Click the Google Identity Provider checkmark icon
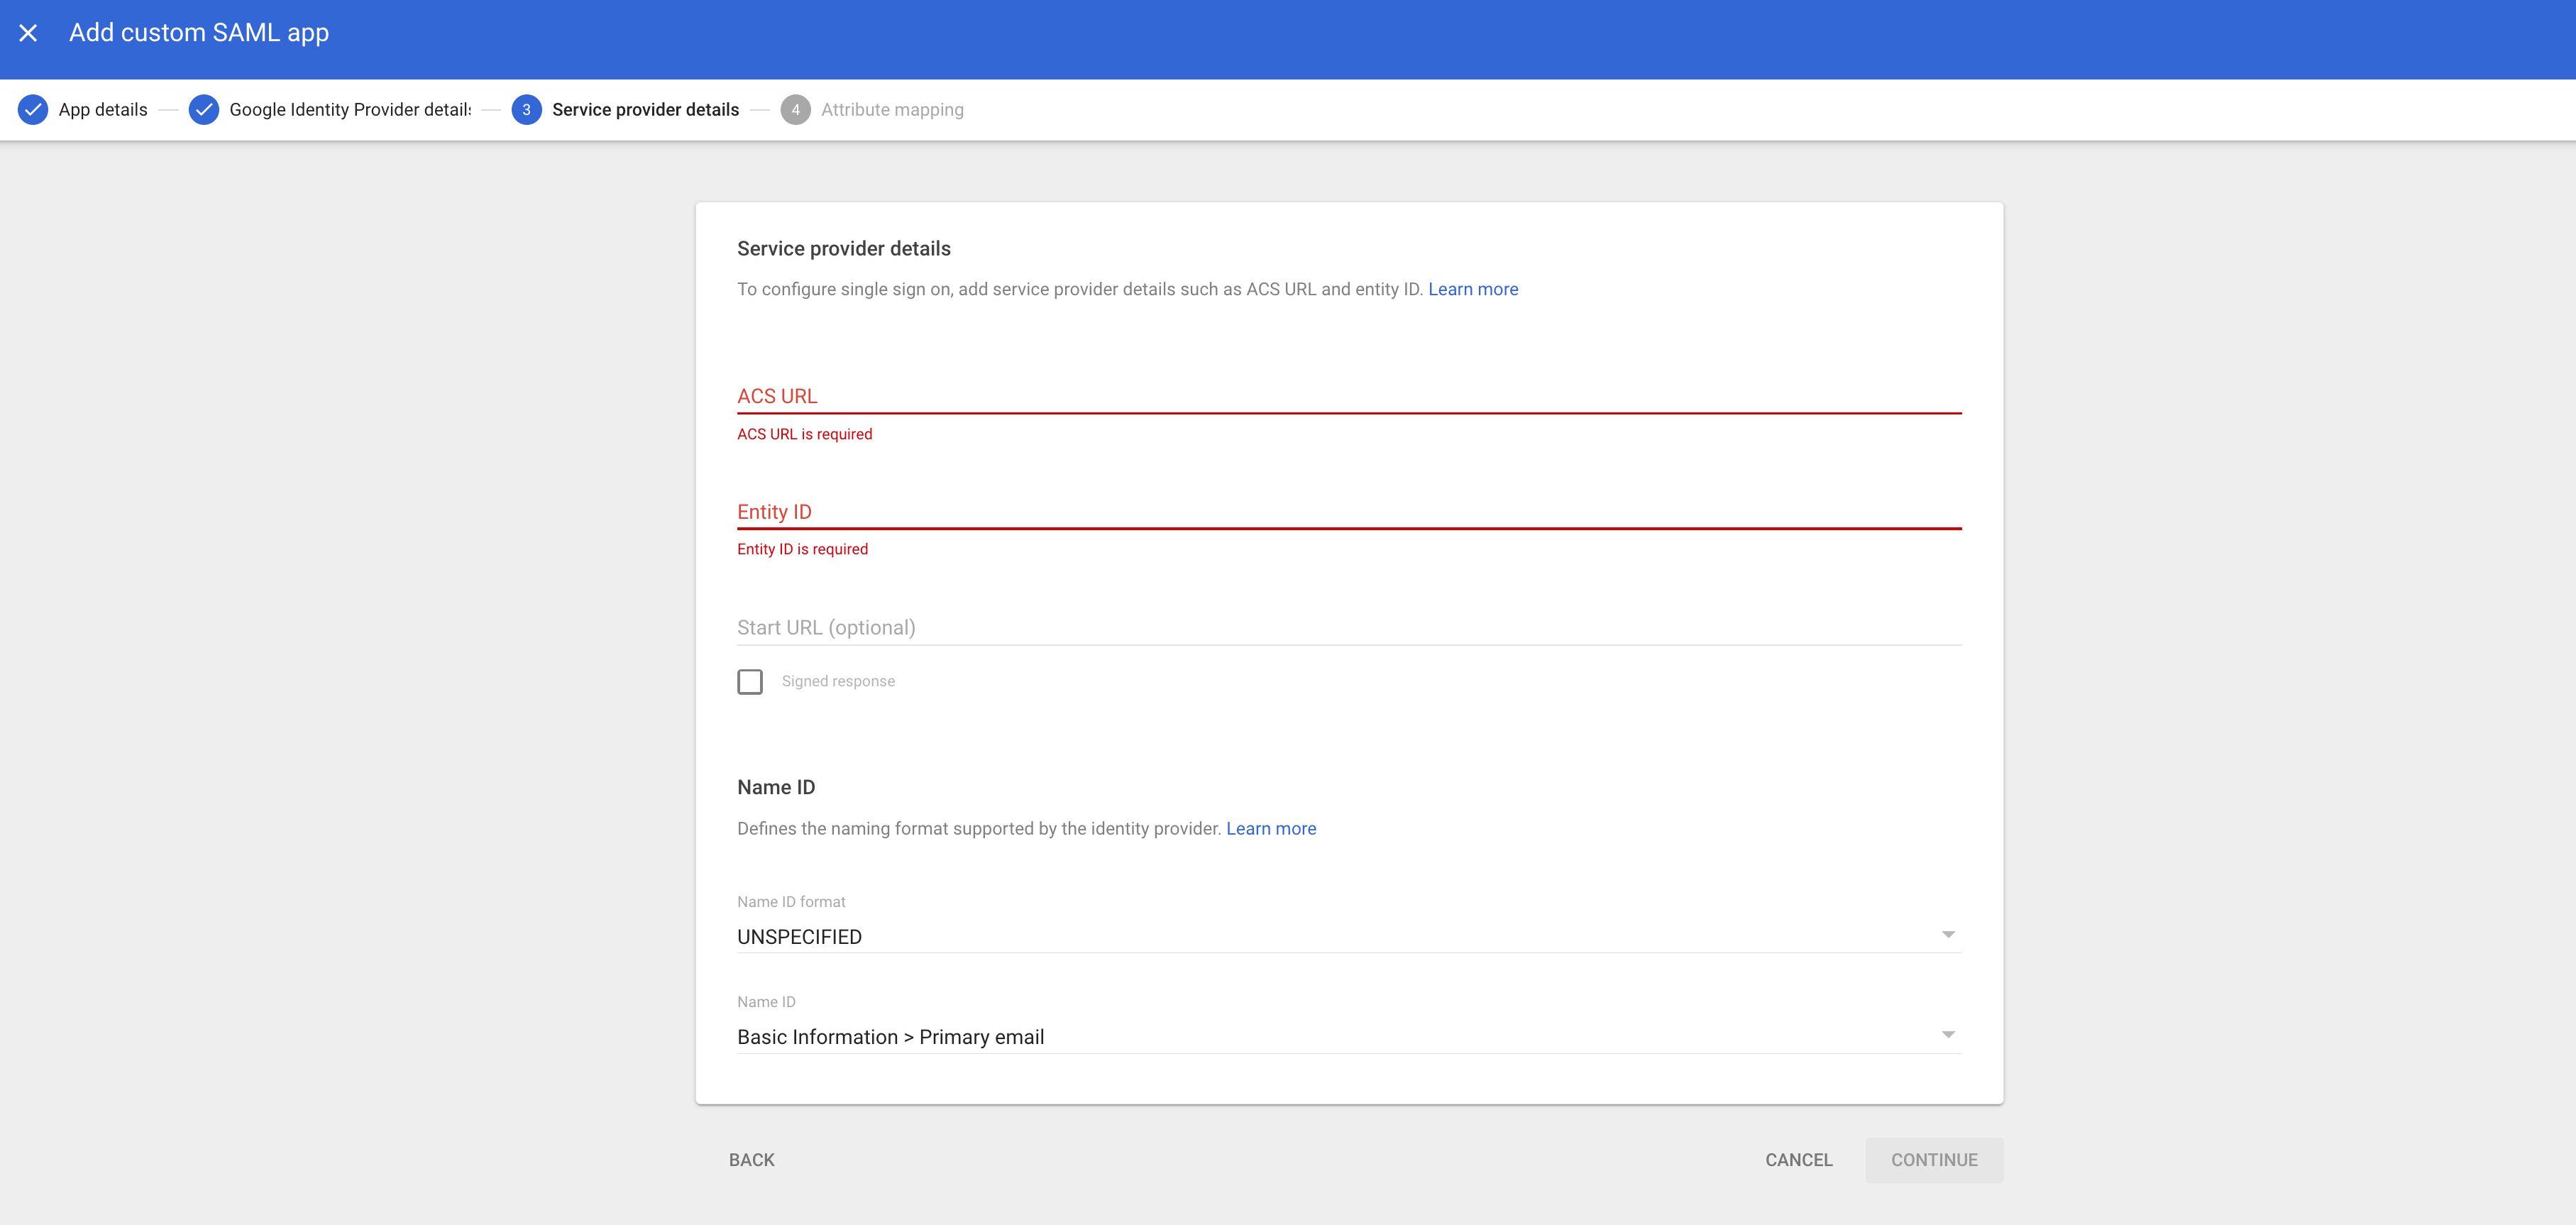This screenshot has width=2576, height=1225. pyautogui.click(x=204, y=110)
